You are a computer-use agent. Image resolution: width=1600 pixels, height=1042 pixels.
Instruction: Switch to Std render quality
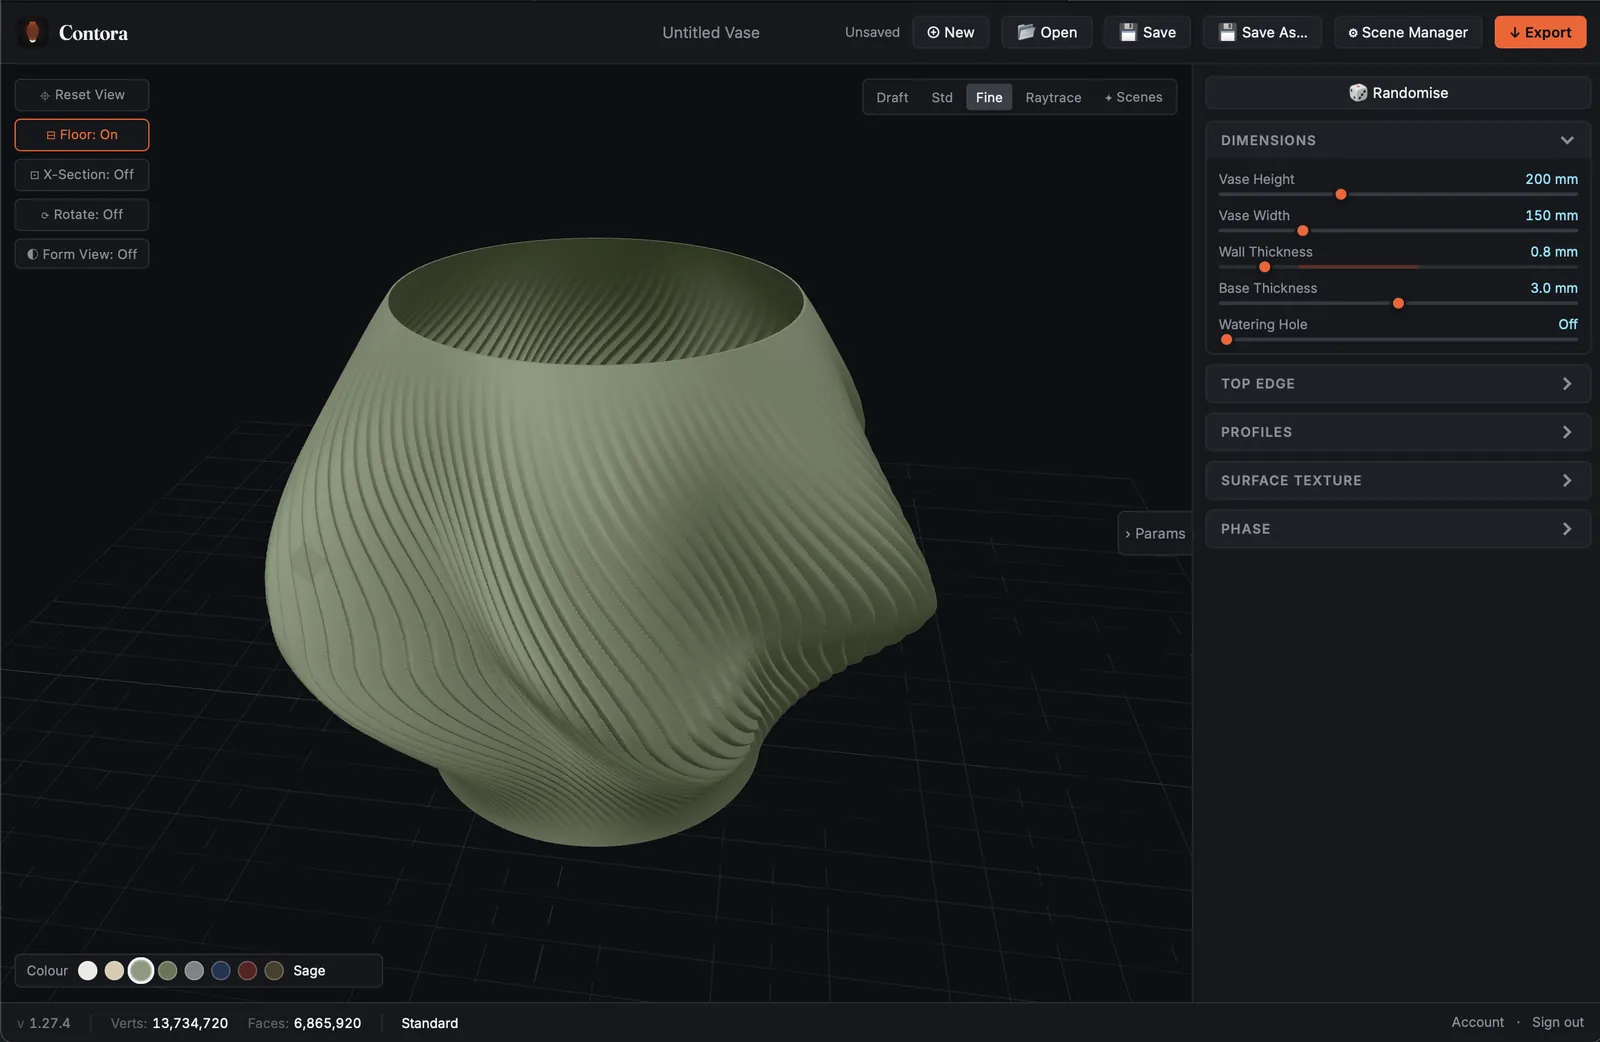[x=942, y=97]
